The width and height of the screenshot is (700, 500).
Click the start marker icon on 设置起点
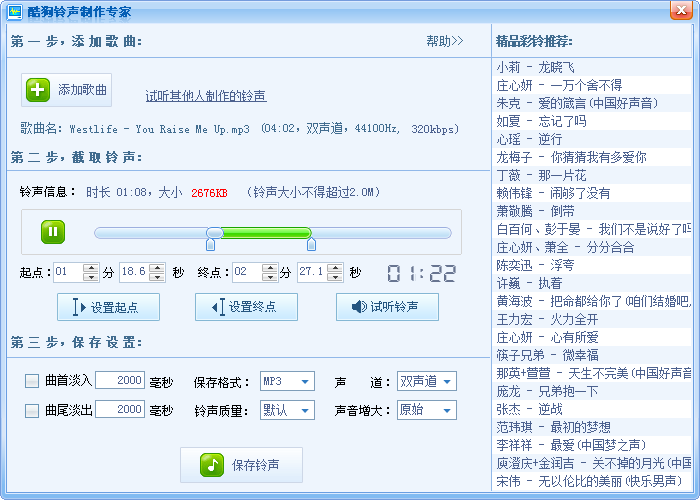[x=79, y=307]
